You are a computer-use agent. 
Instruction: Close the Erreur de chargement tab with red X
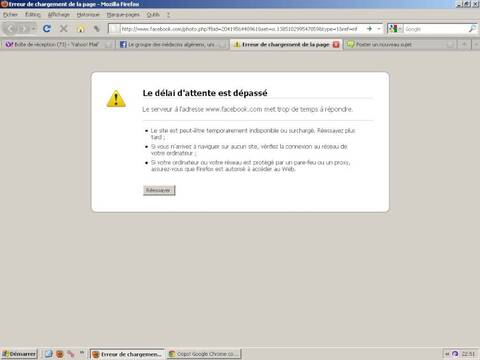pos(336,44)
